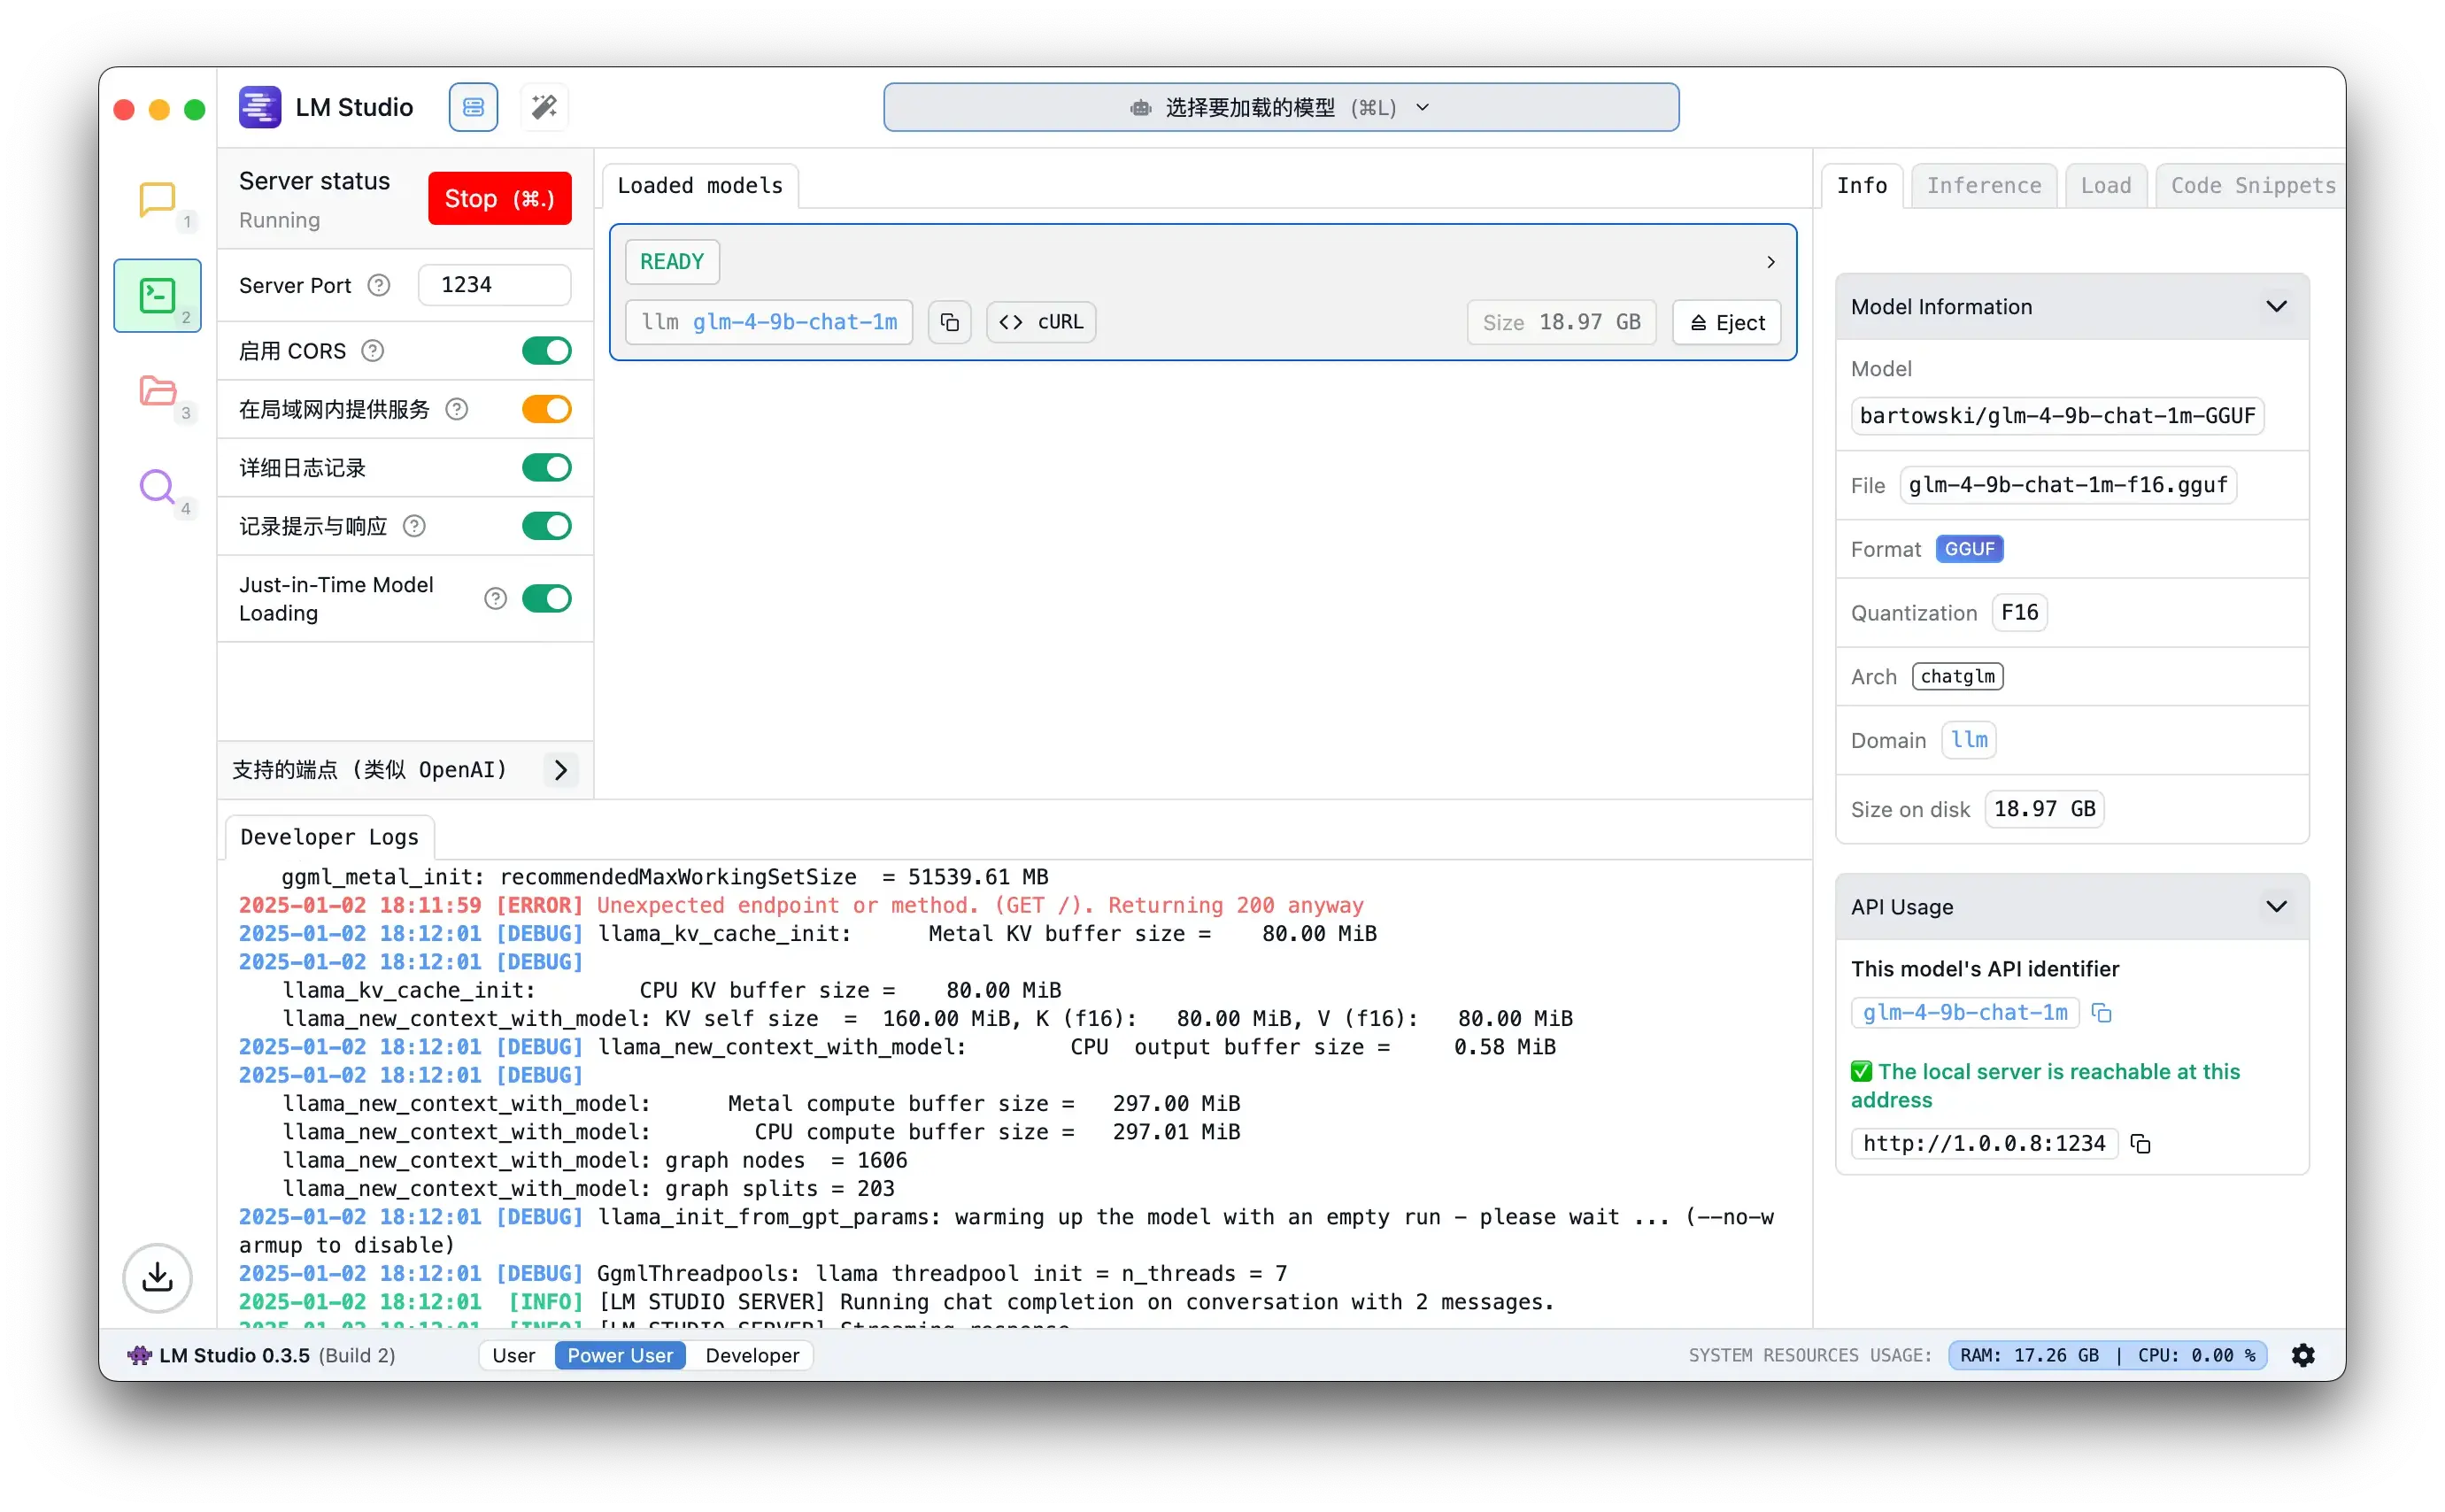Screen dimensions: 2445x1512
Task: Copy the local server address
Action: coord(2140,1143)
